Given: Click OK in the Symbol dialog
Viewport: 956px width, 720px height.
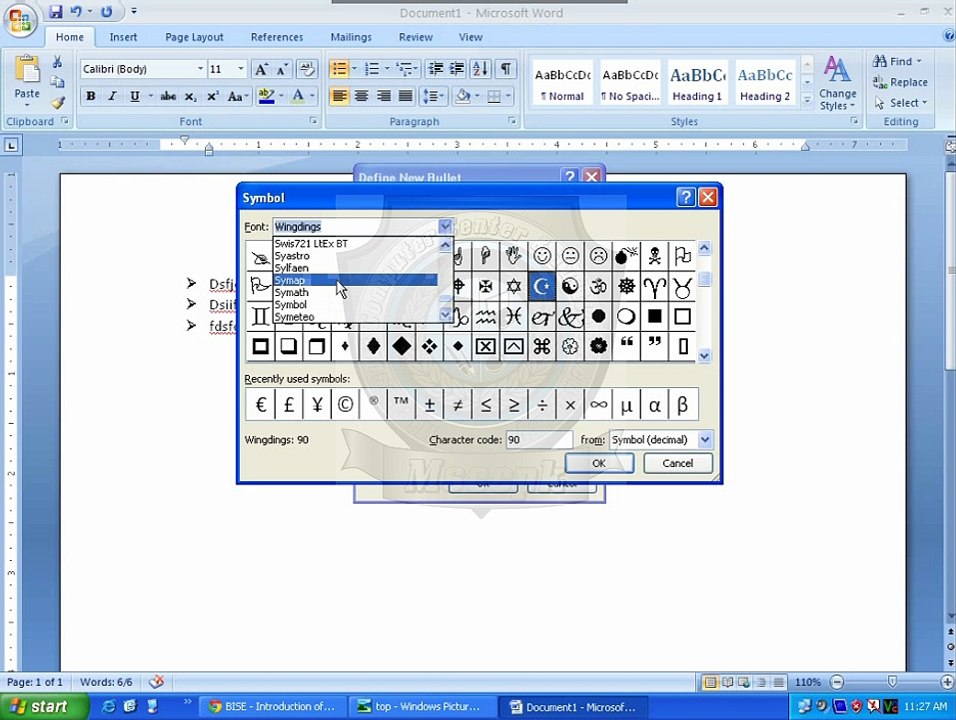Looking at the screenshot, I should click(x=599, y=463).
